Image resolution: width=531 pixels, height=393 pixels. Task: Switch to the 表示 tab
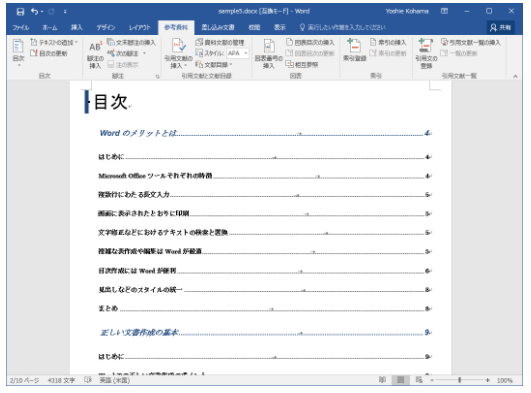pos(279,27)
